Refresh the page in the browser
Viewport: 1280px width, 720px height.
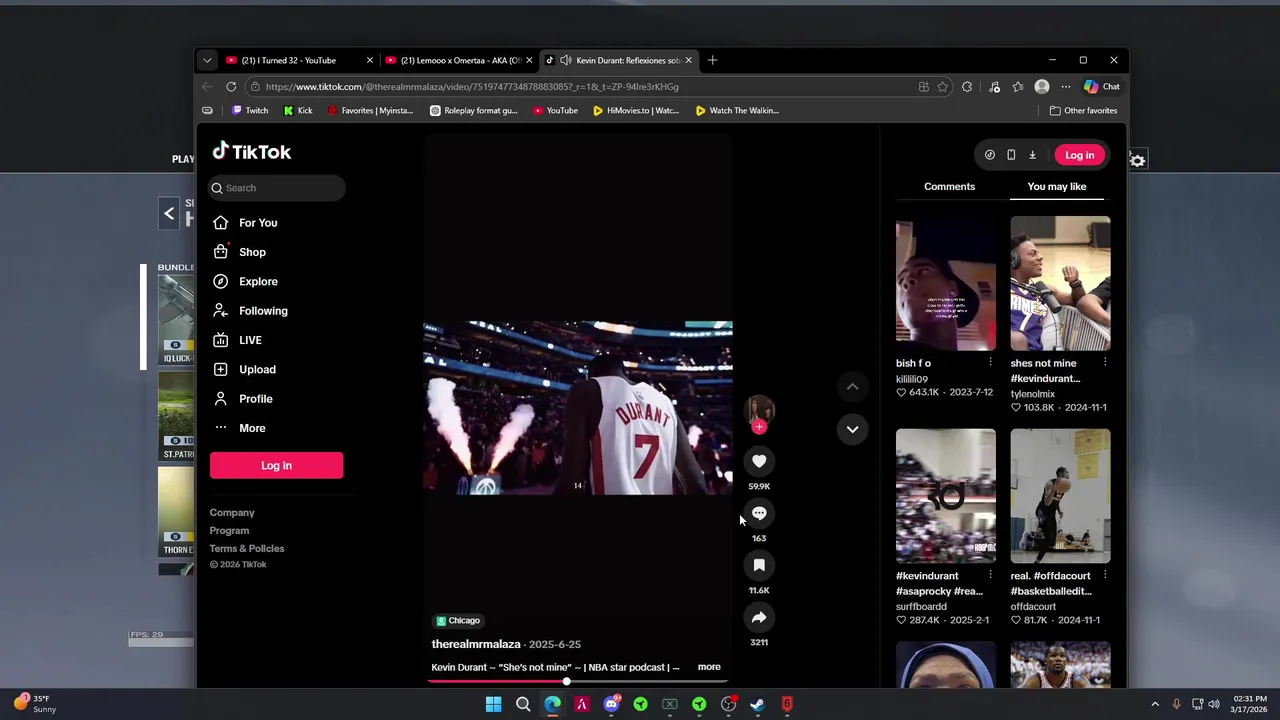click(x=231, y=87)
